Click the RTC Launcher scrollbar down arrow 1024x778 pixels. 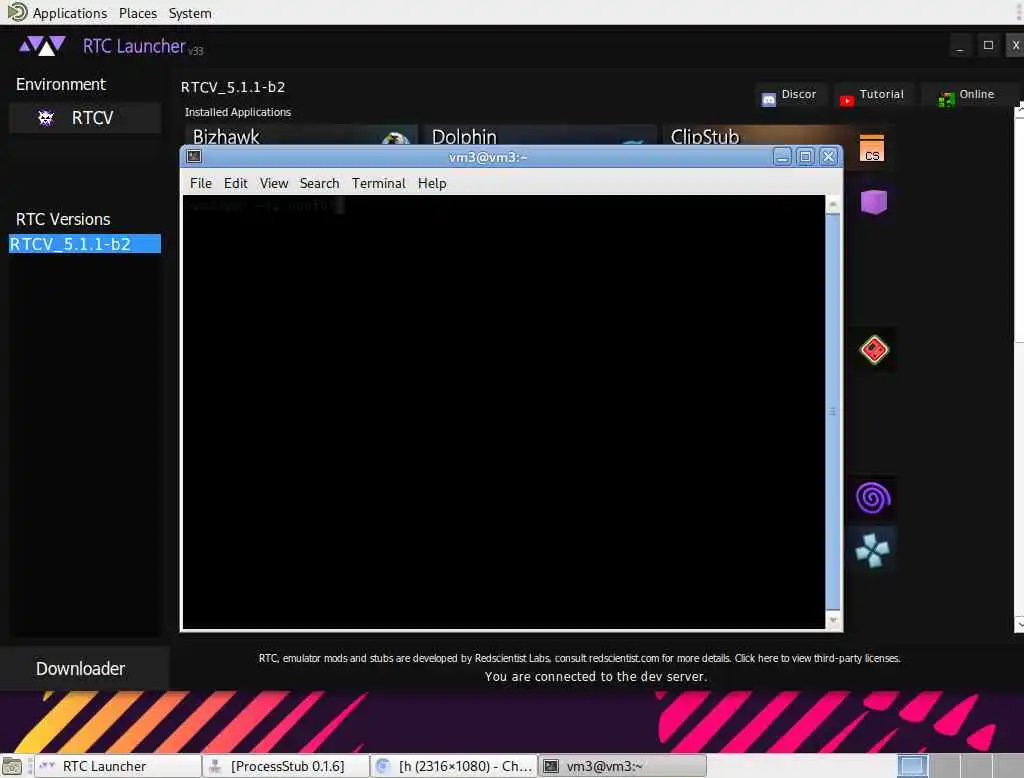pyautogui.click(x=1019, y=625)
